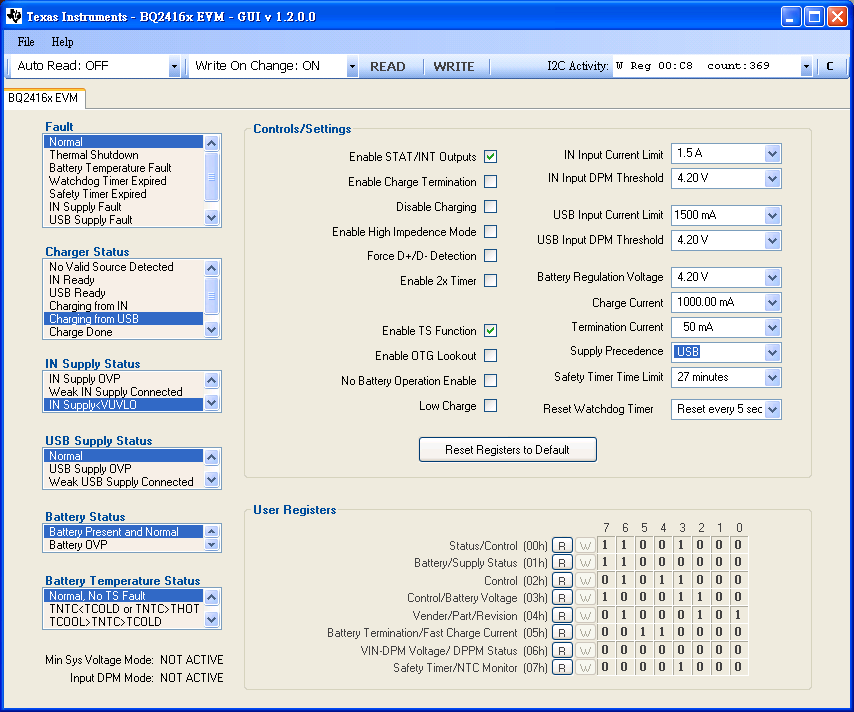Enable High Impedence Mode checkbox
Screen dimensions: 854x712
[490, 232]
